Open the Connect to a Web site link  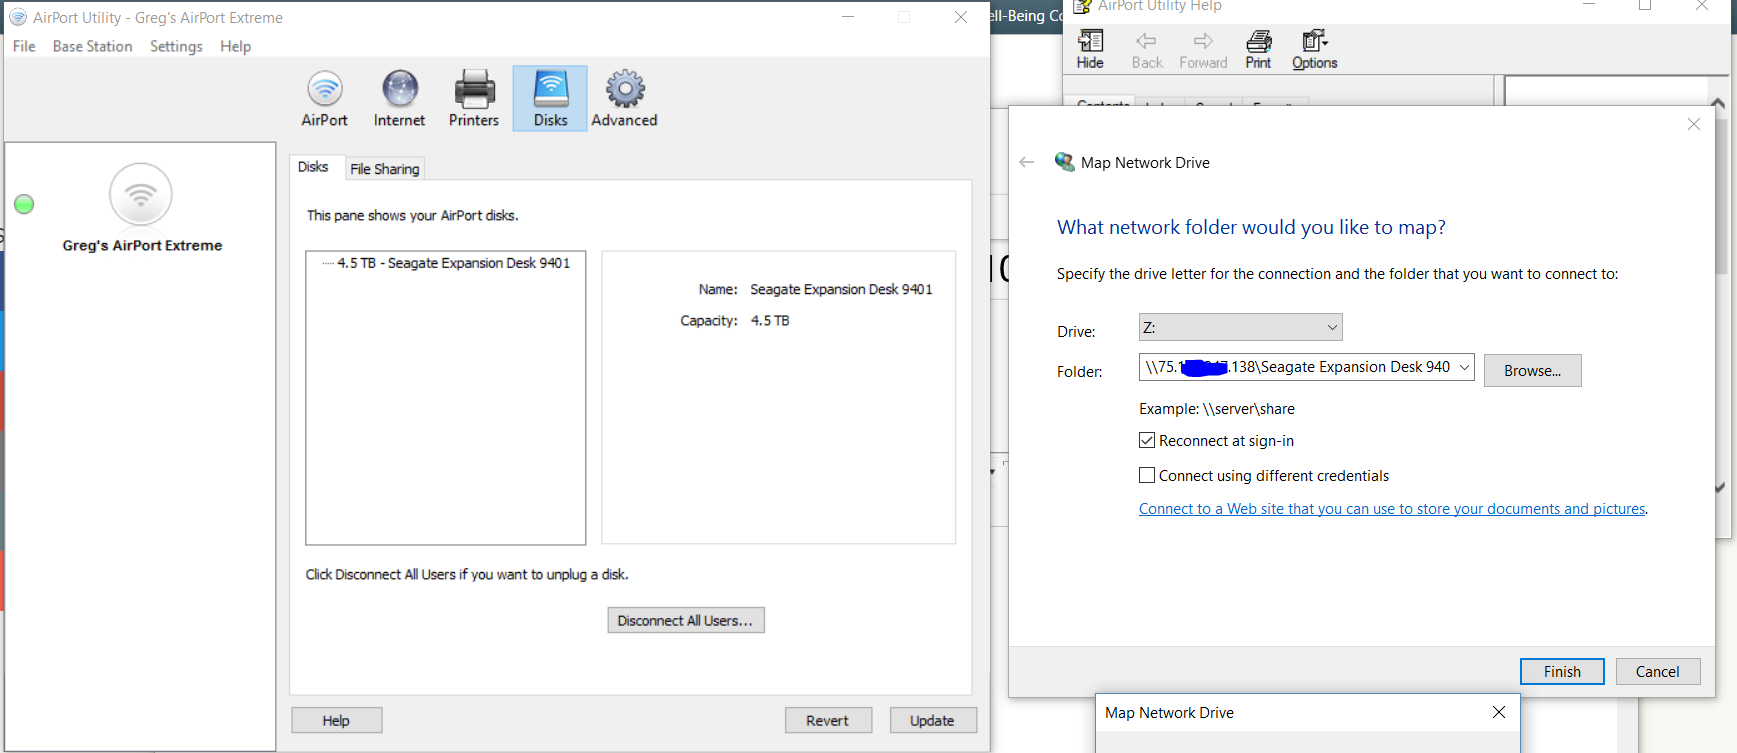1392,509
